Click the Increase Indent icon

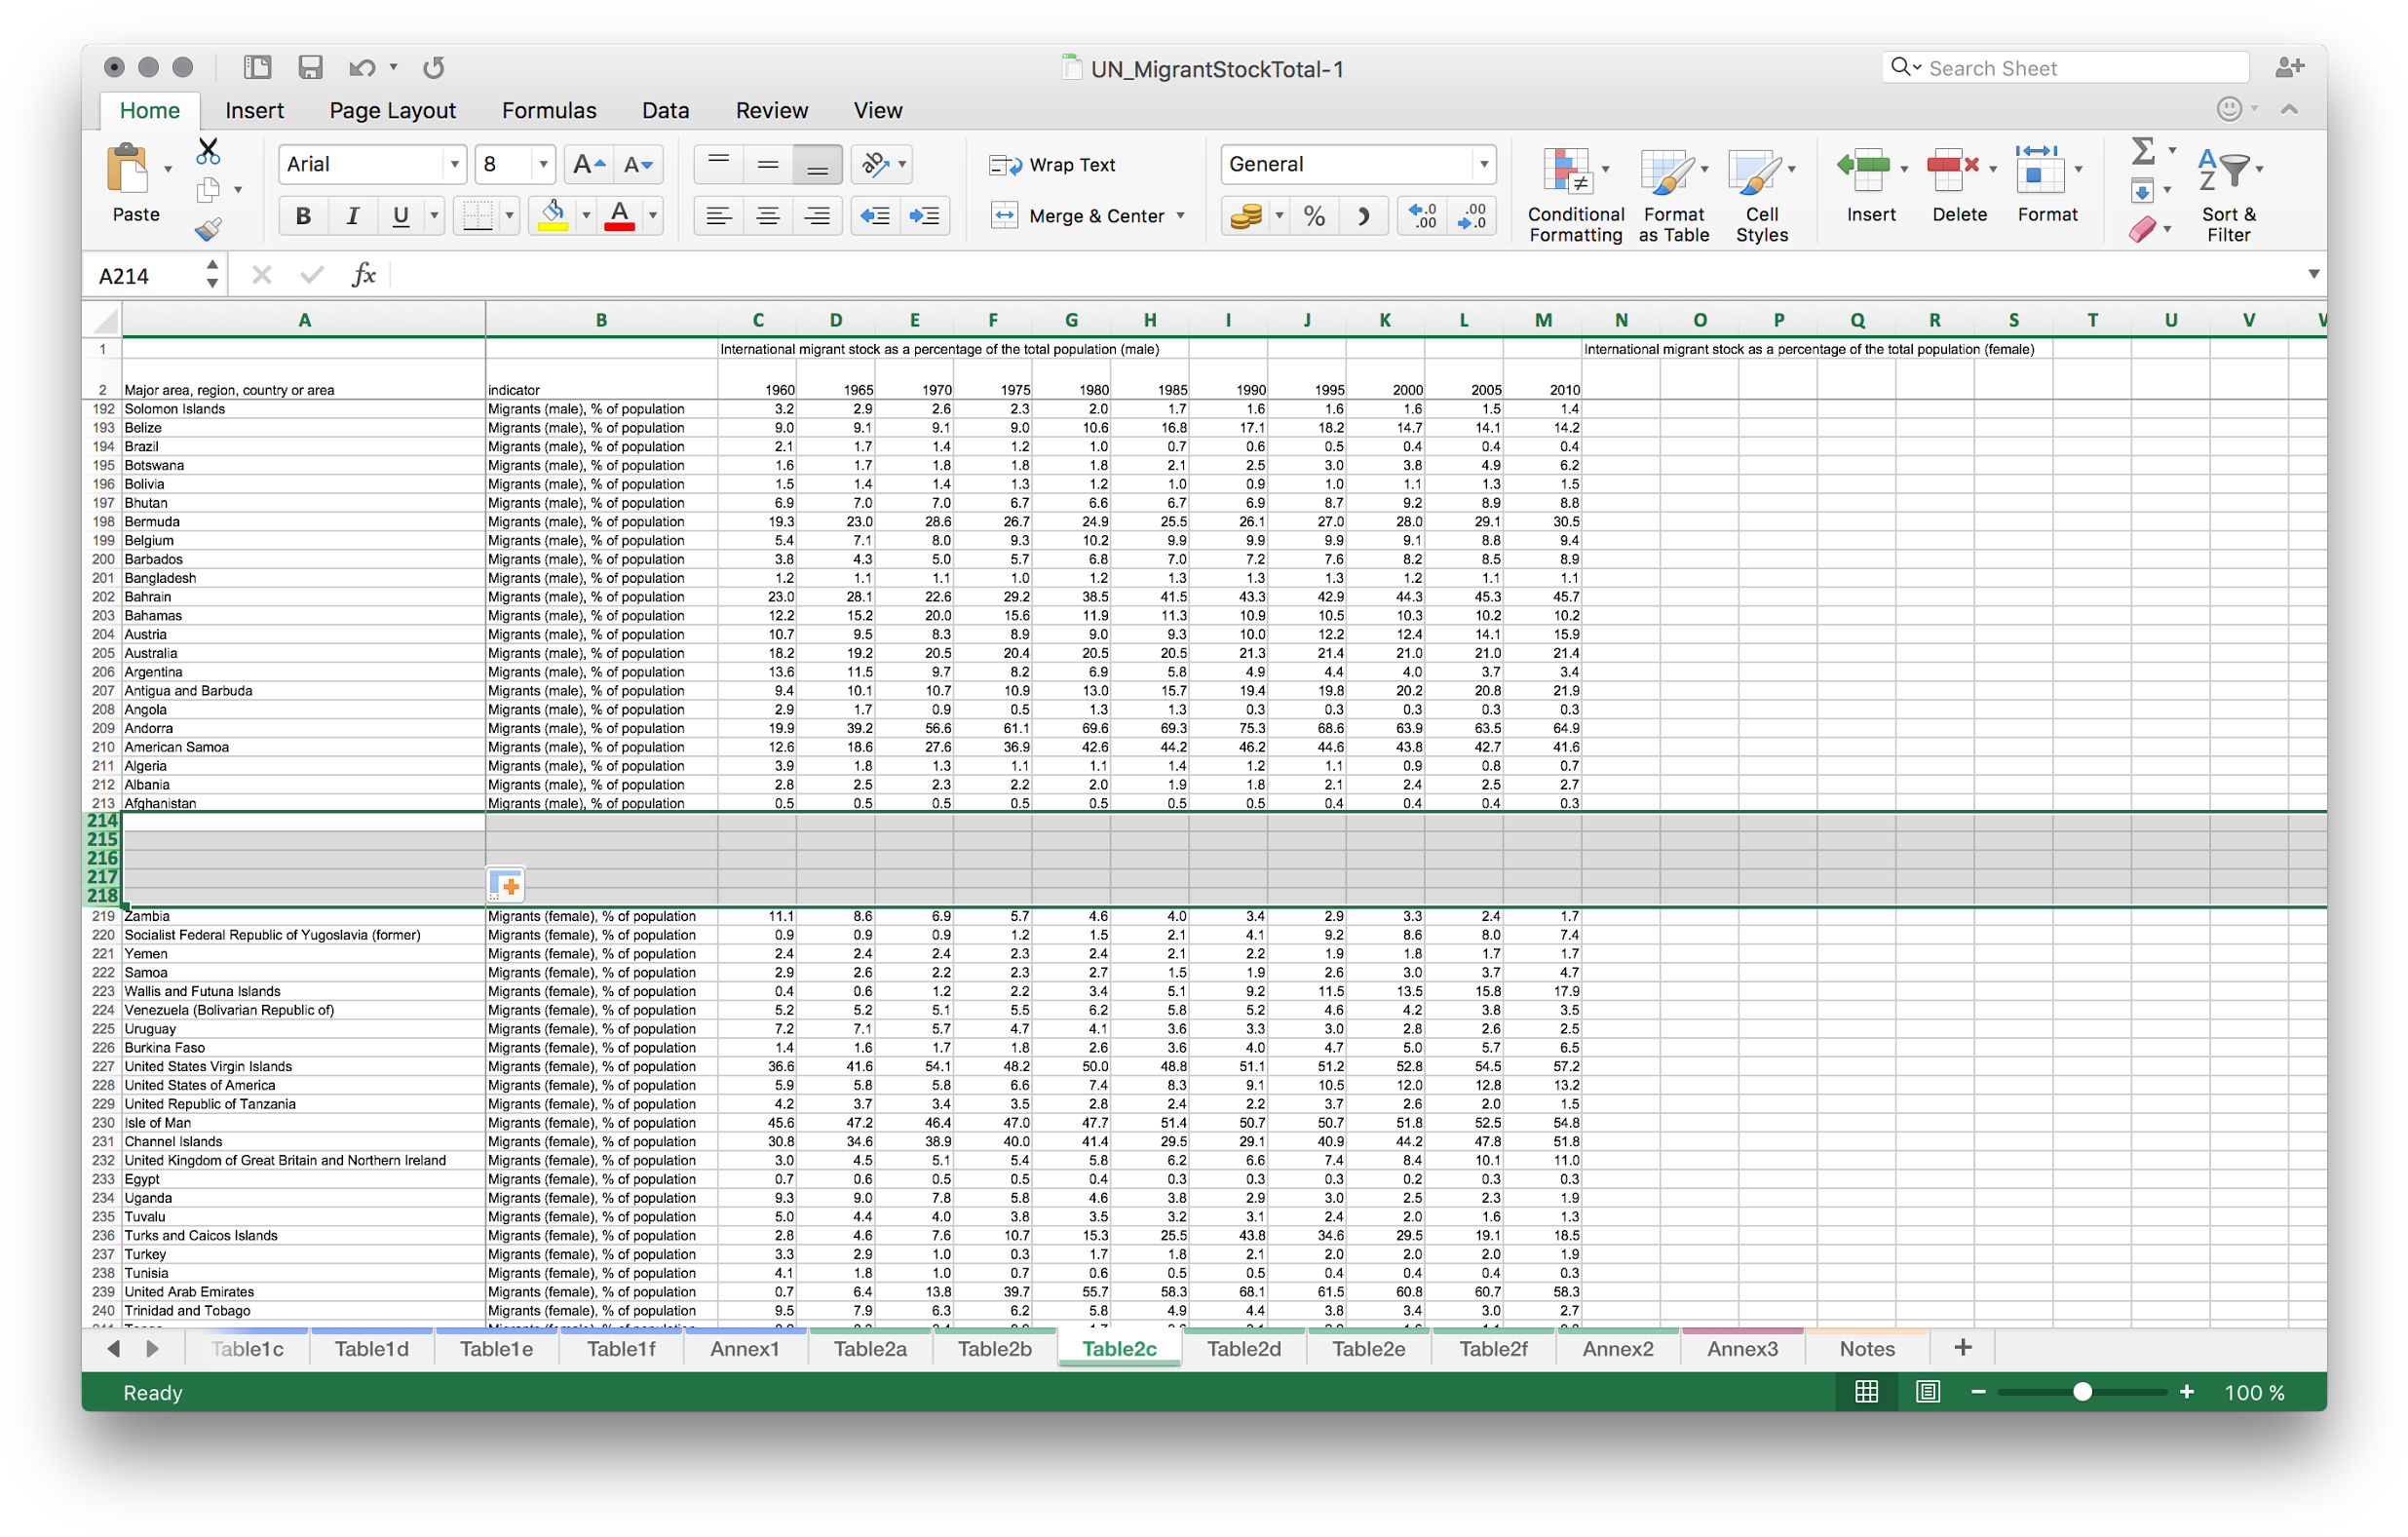[923, 216]
